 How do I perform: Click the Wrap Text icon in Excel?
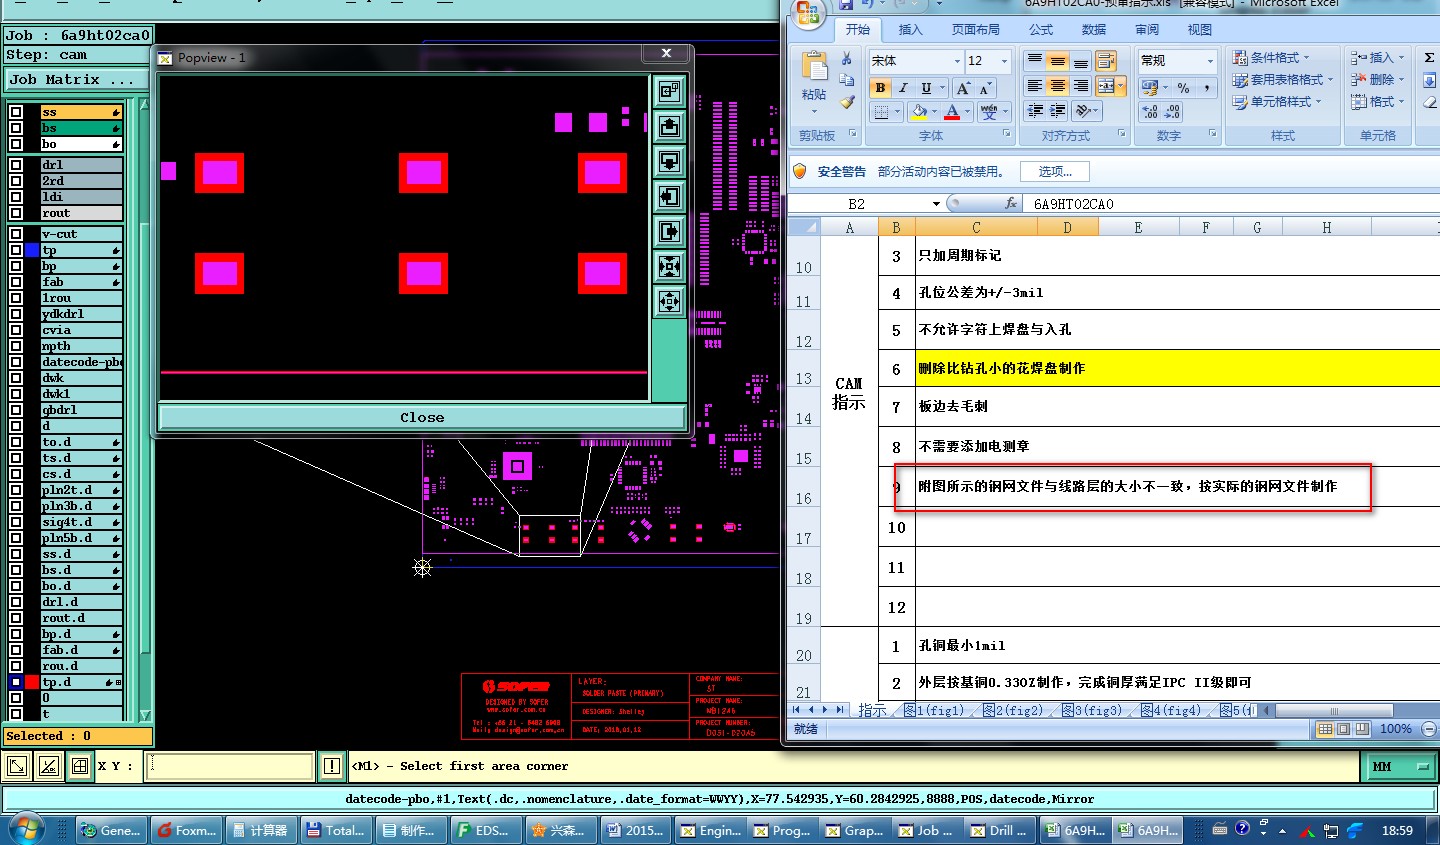pos(1105,61)
